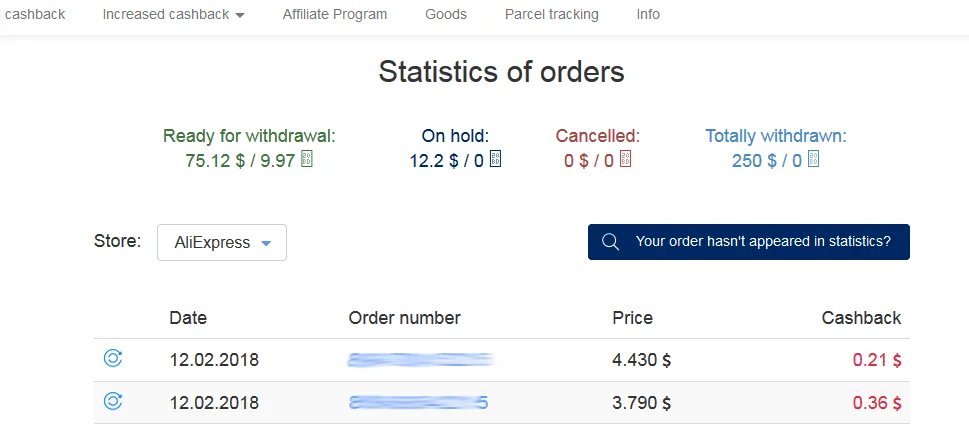Click the bonus icon beside Cancelled amount
969x432 pixels.
click(x=626, y=160)
